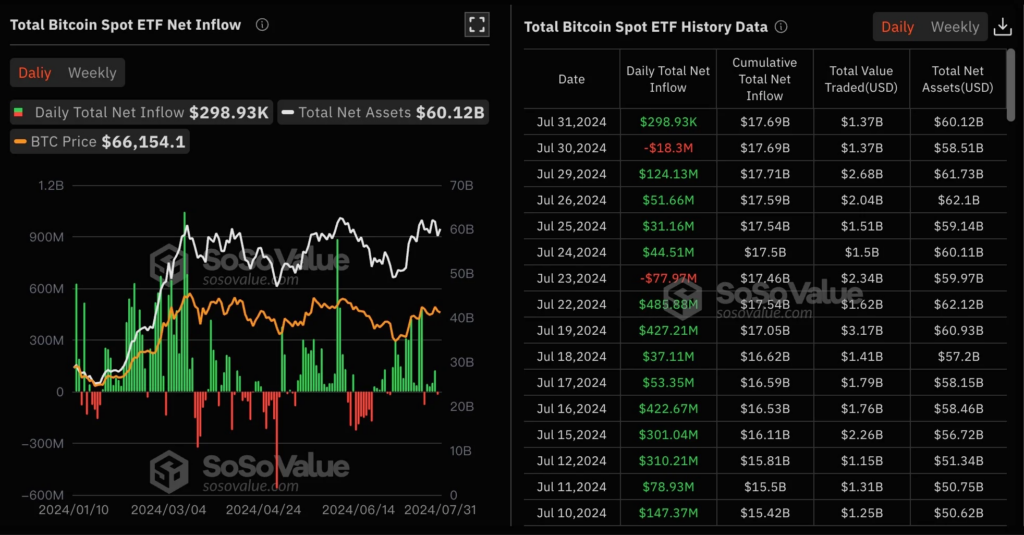1024x535 pixels.
Task: Click the $78.93M inflow cell
Action: pyautogui.click(x=668, y=487)
